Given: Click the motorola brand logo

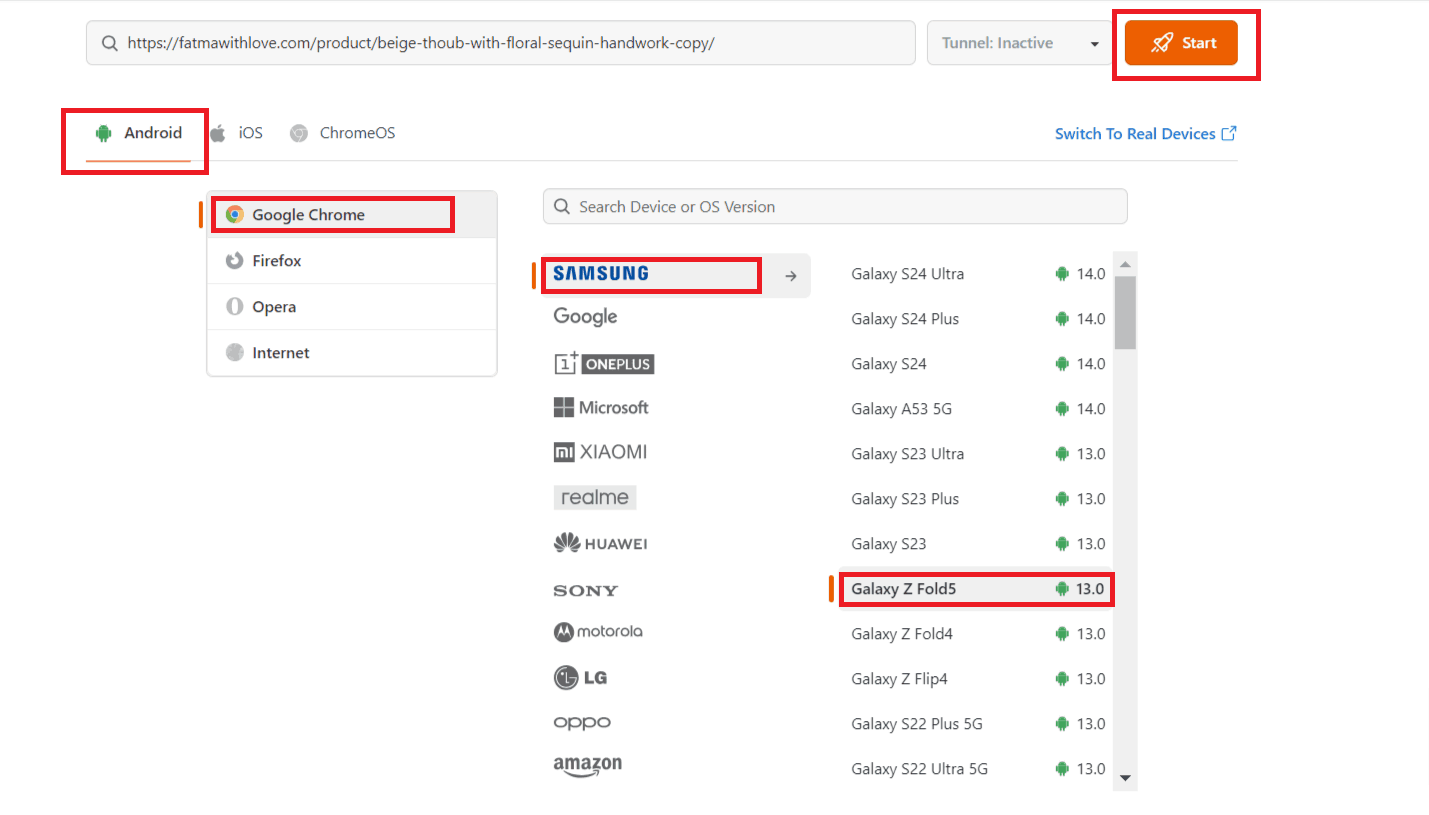Looking at the screenshot, I should [598, 631].
